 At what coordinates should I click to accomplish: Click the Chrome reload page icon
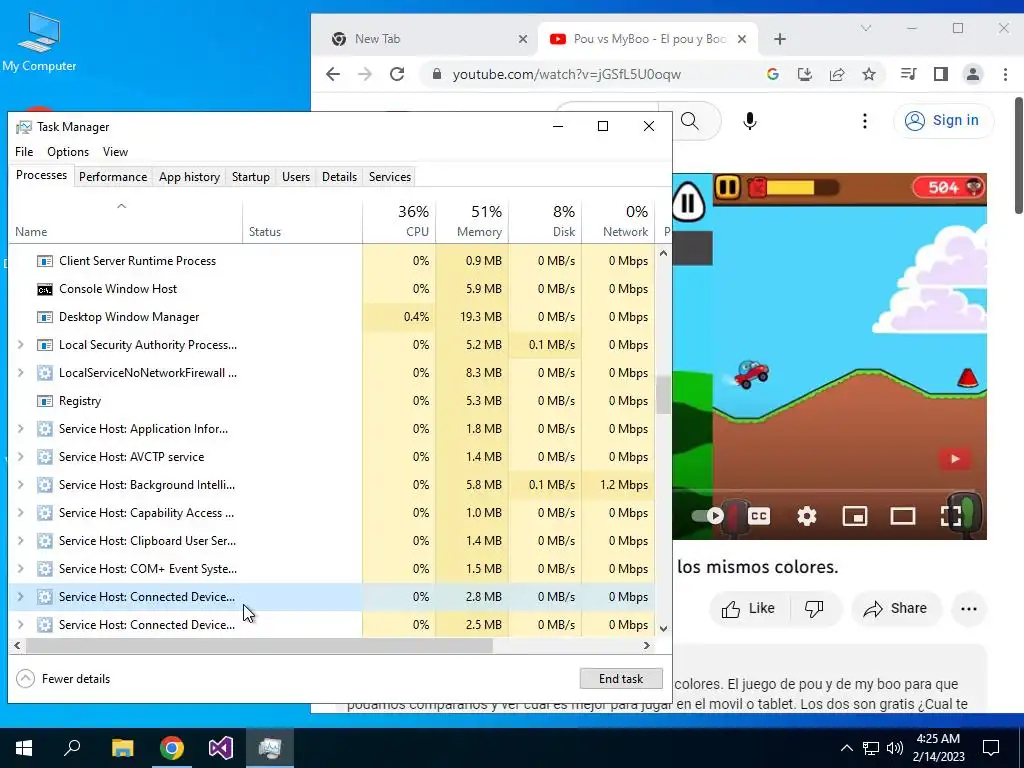tap(397, 74)
